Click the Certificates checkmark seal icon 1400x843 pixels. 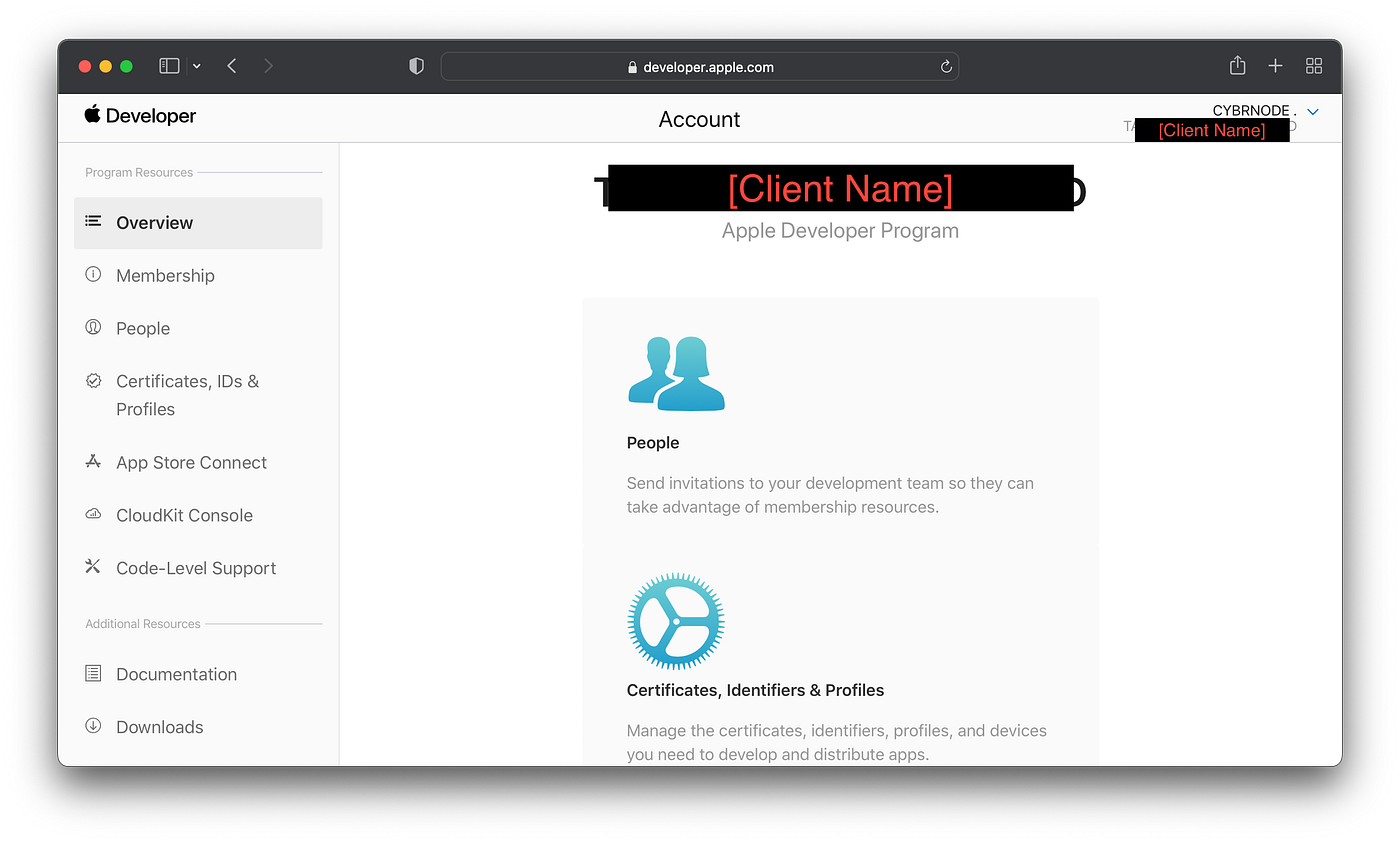point(93,380)
